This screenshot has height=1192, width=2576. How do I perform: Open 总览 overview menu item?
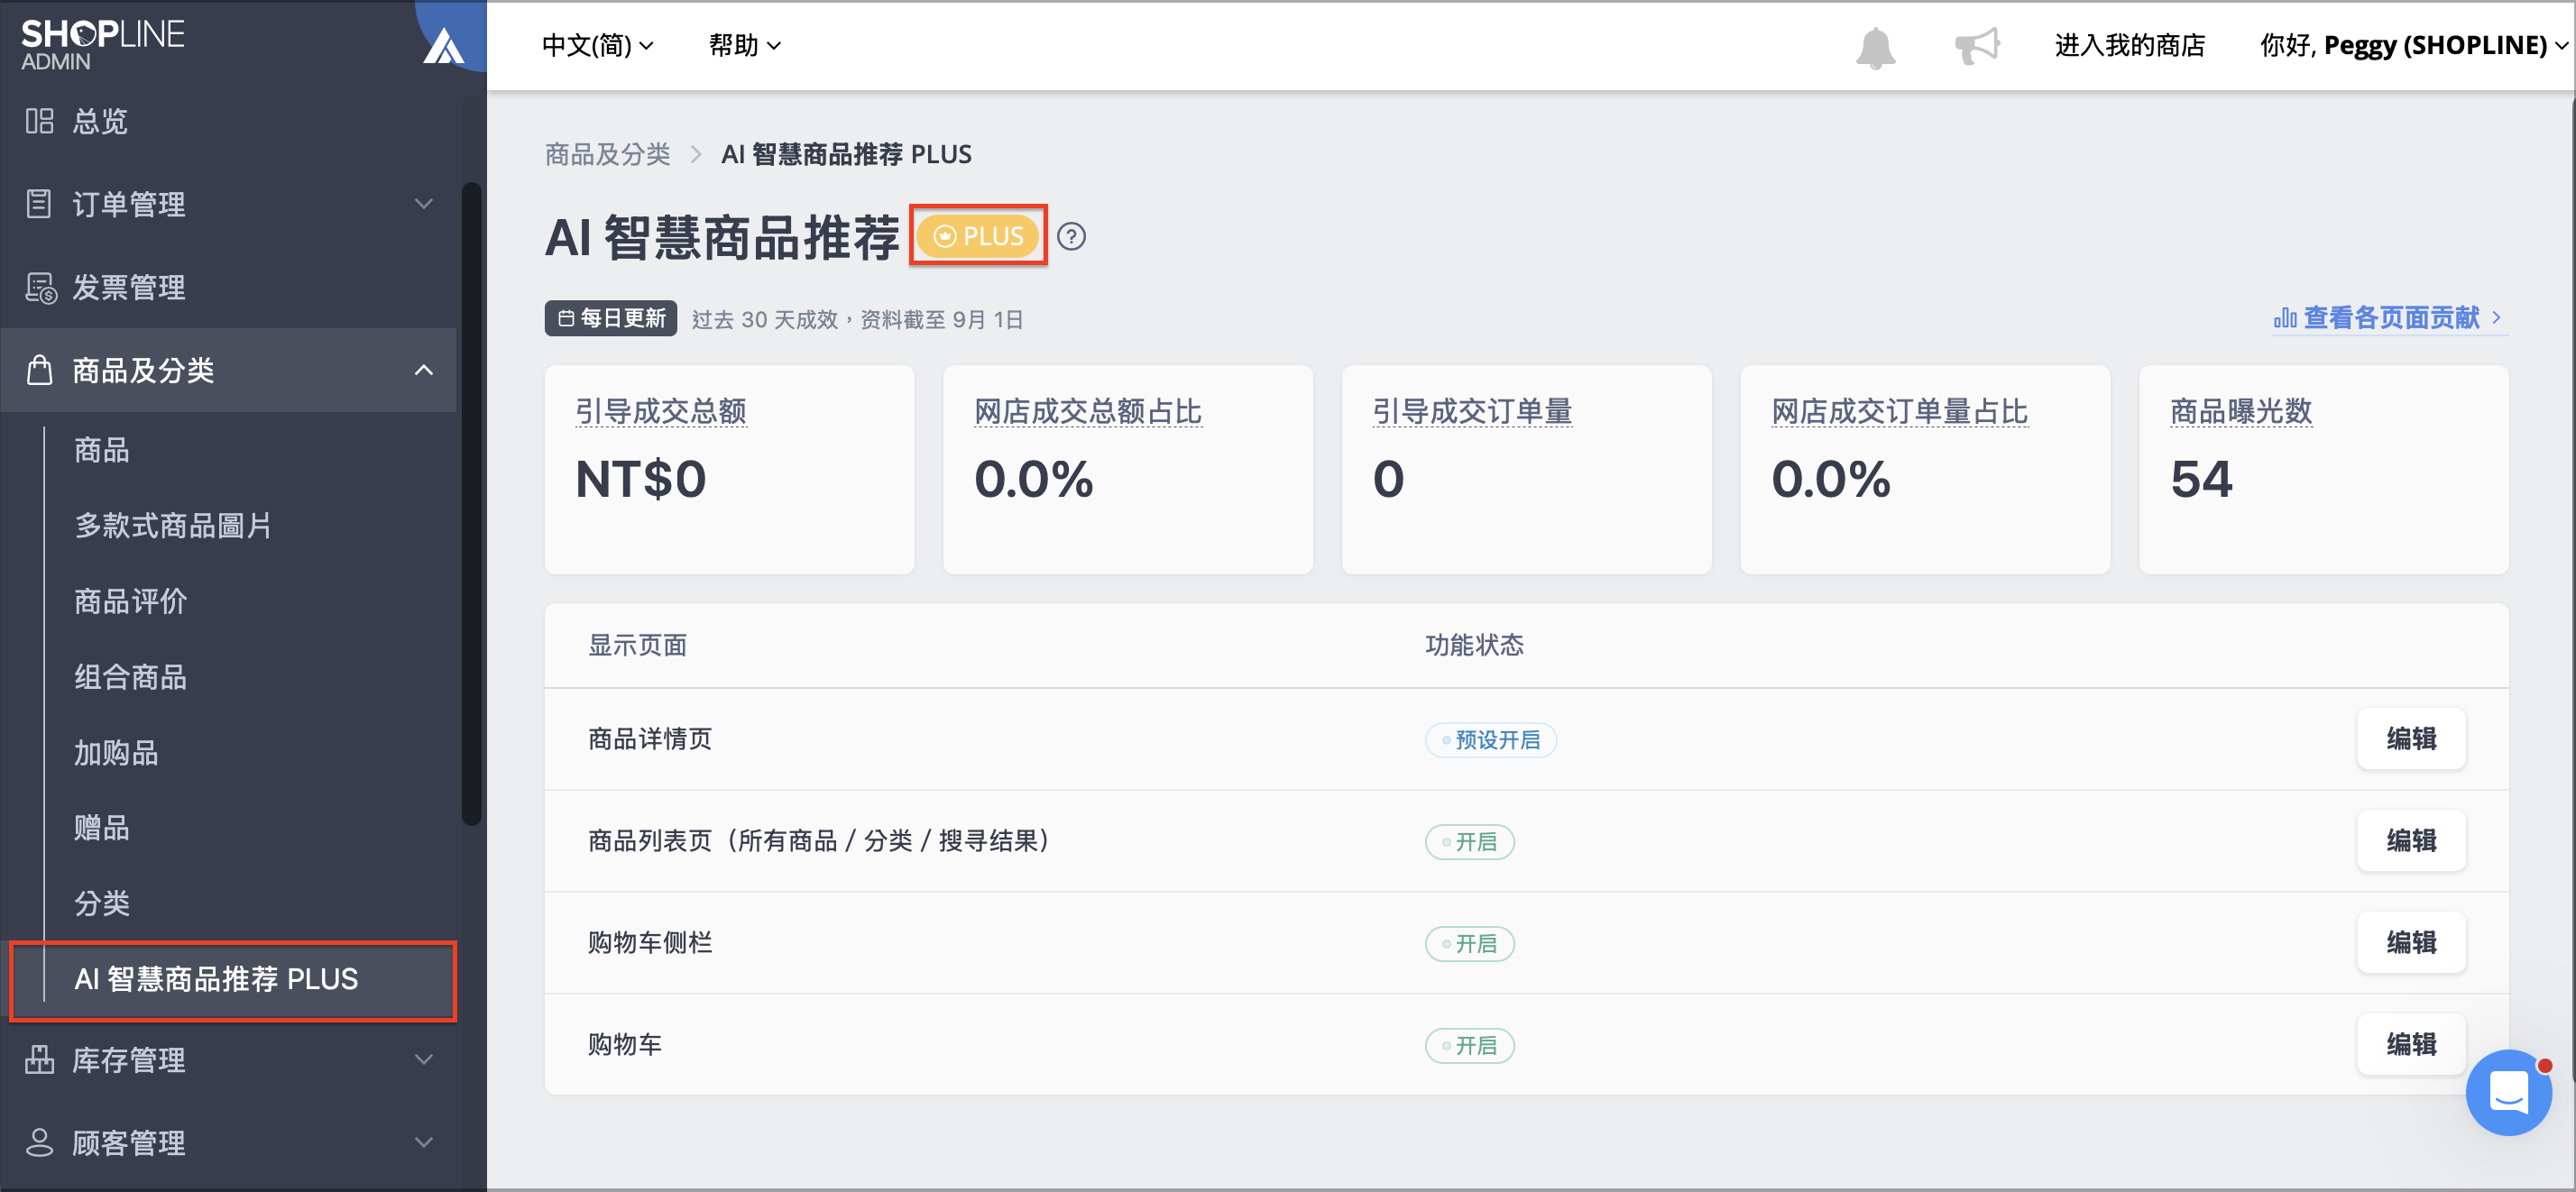click(100, 121)
